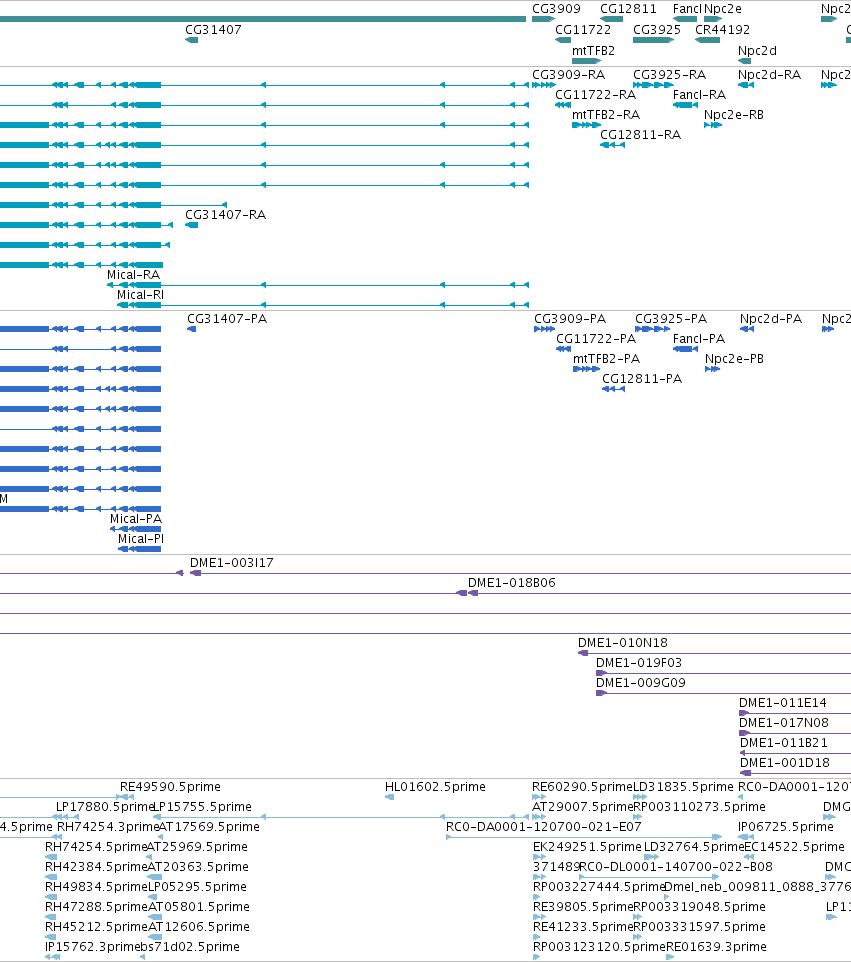Select the CG11722-RA transcript

point(563,105)
